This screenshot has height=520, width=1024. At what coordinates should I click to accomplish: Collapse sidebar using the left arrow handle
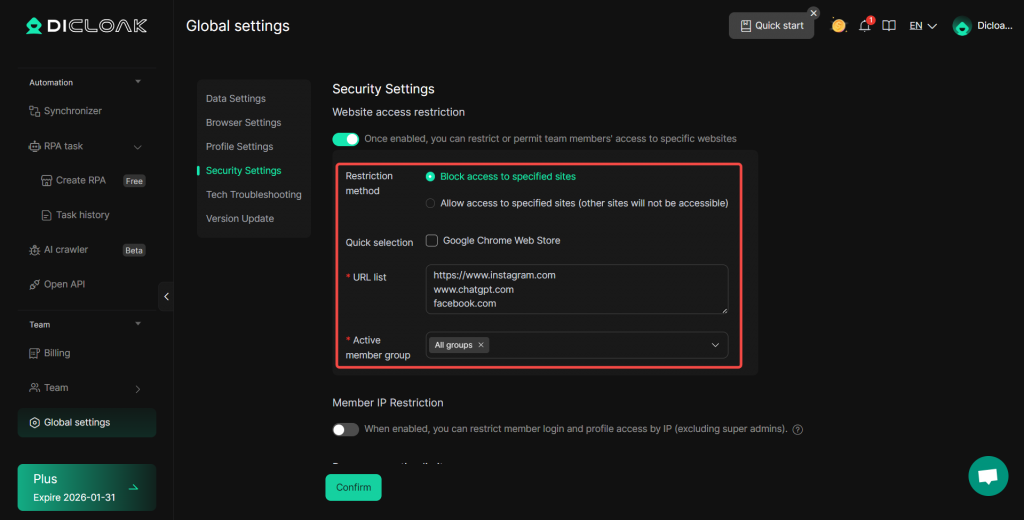tap(166, 296)
